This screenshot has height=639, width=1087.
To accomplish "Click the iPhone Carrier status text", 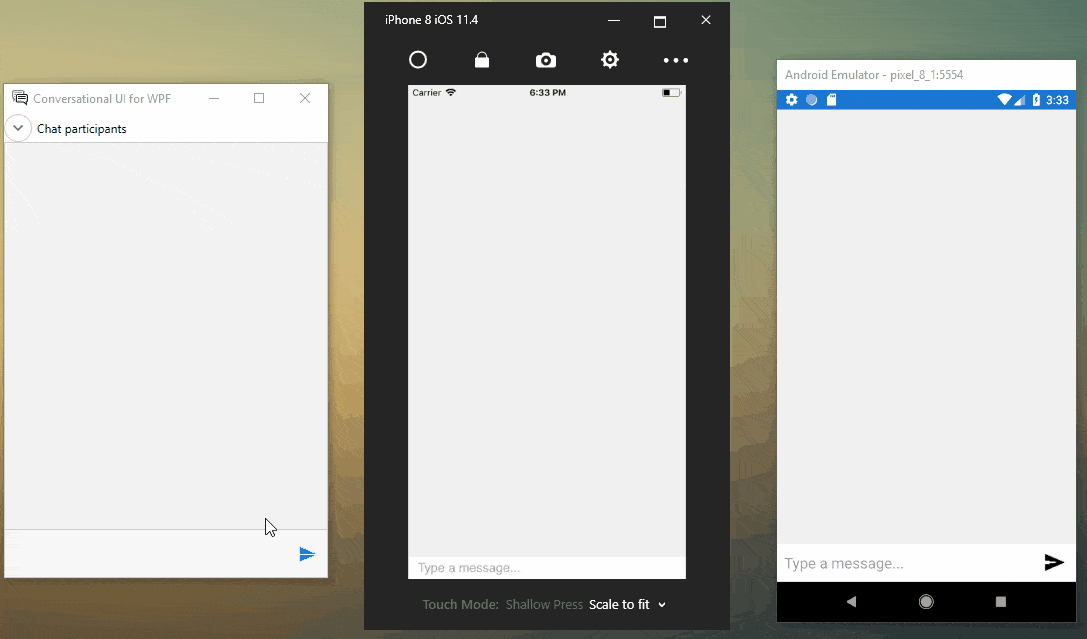I will (x=426, y=92).
